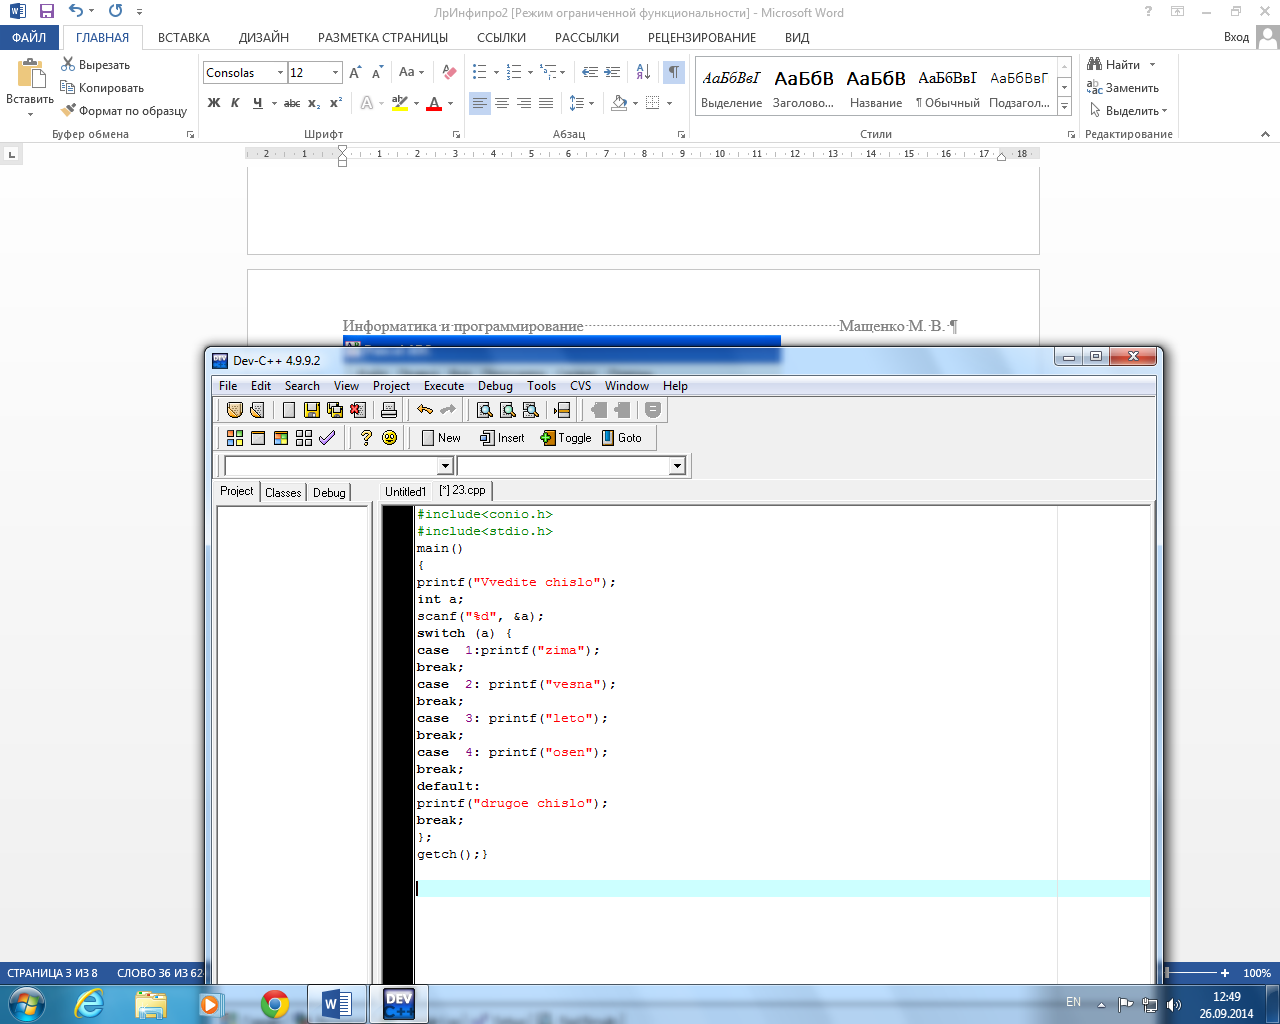
Task: Click Debug checkmark icon
Action: [x=327, y=438]
